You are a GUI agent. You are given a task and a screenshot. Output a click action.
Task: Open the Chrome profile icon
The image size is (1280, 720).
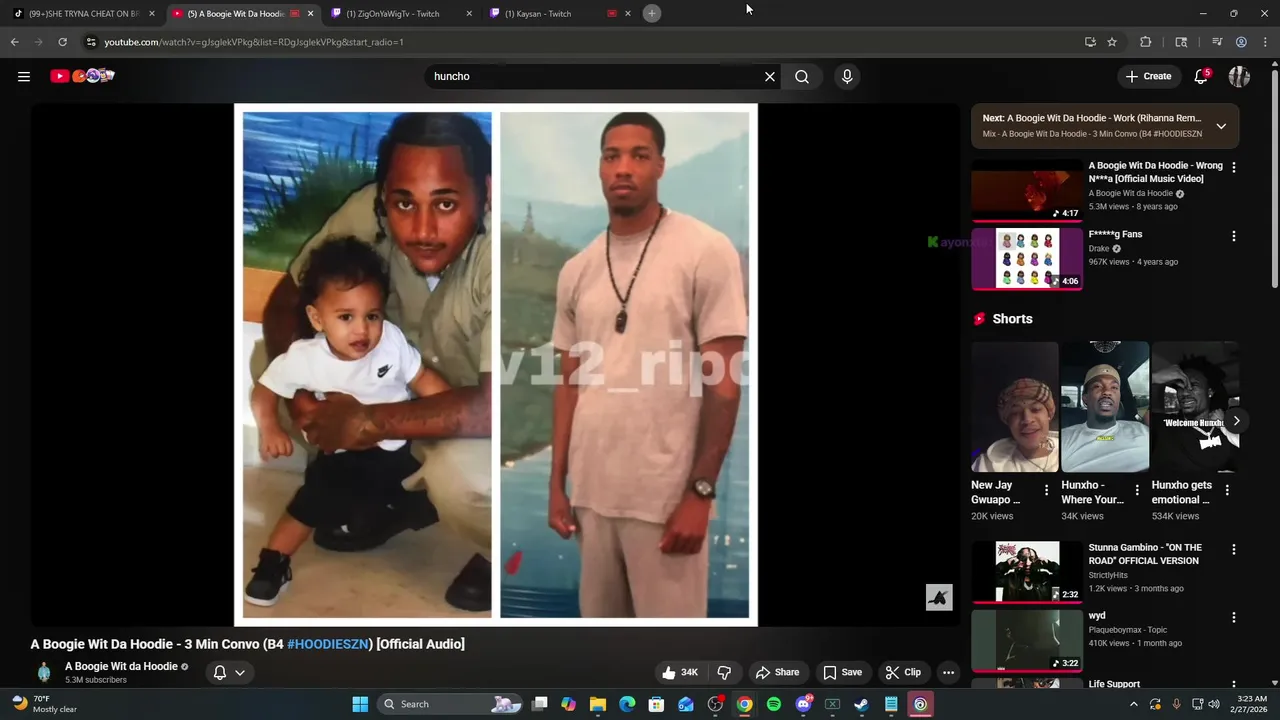1241,42
